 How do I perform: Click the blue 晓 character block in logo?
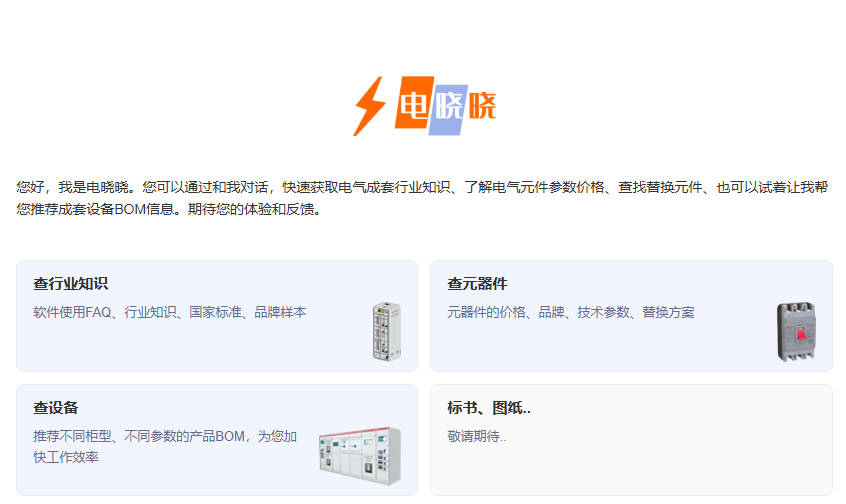[449, 110]
